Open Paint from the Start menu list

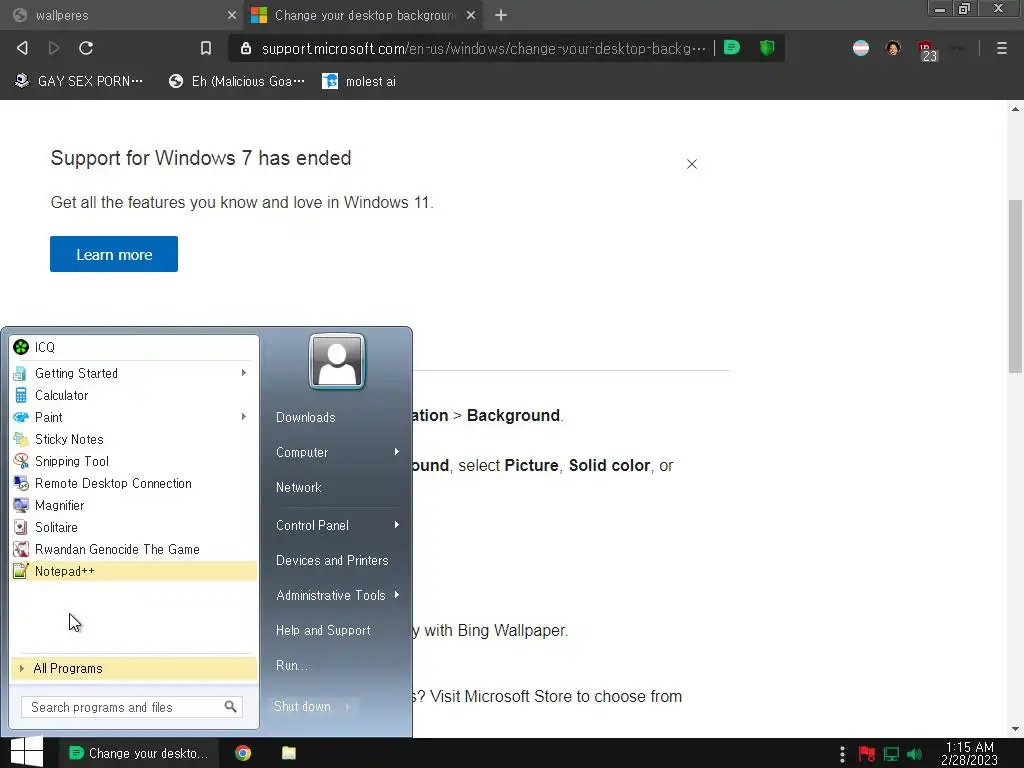(134, 417)
